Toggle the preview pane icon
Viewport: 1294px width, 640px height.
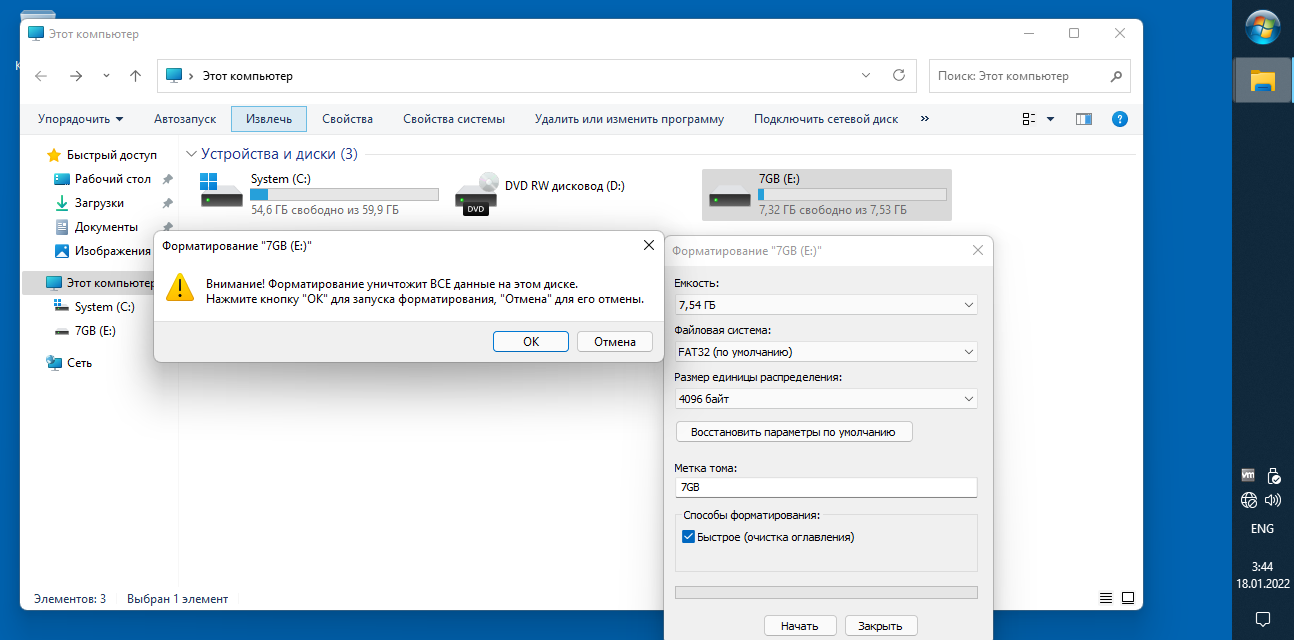point(1084,119)
